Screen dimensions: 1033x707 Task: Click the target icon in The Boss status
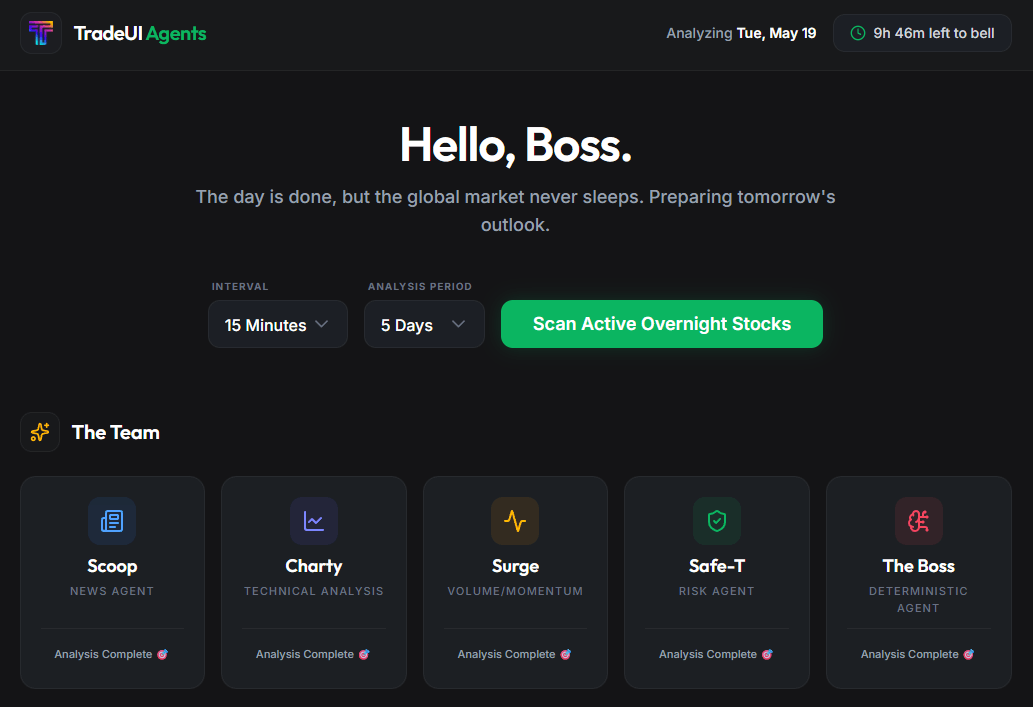968,654
